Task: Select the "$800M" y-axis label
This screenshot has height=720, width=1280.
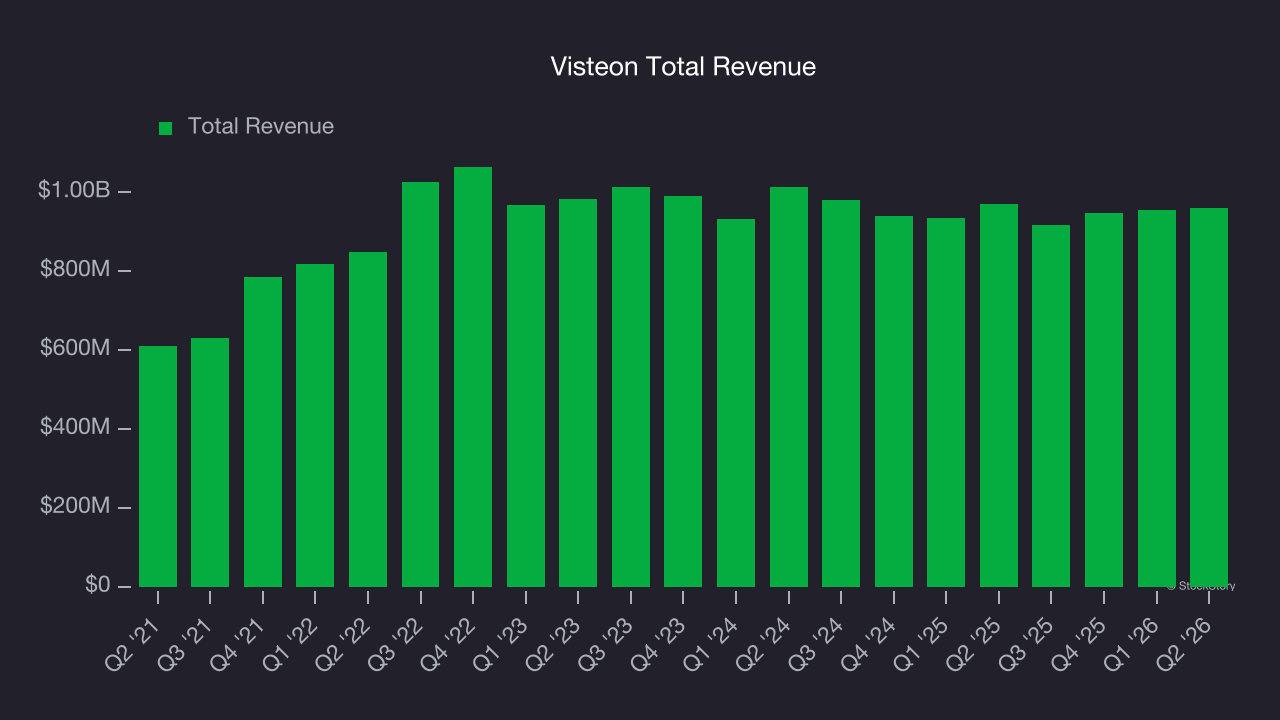Action: pyautogui.click(x=74, y=270)
